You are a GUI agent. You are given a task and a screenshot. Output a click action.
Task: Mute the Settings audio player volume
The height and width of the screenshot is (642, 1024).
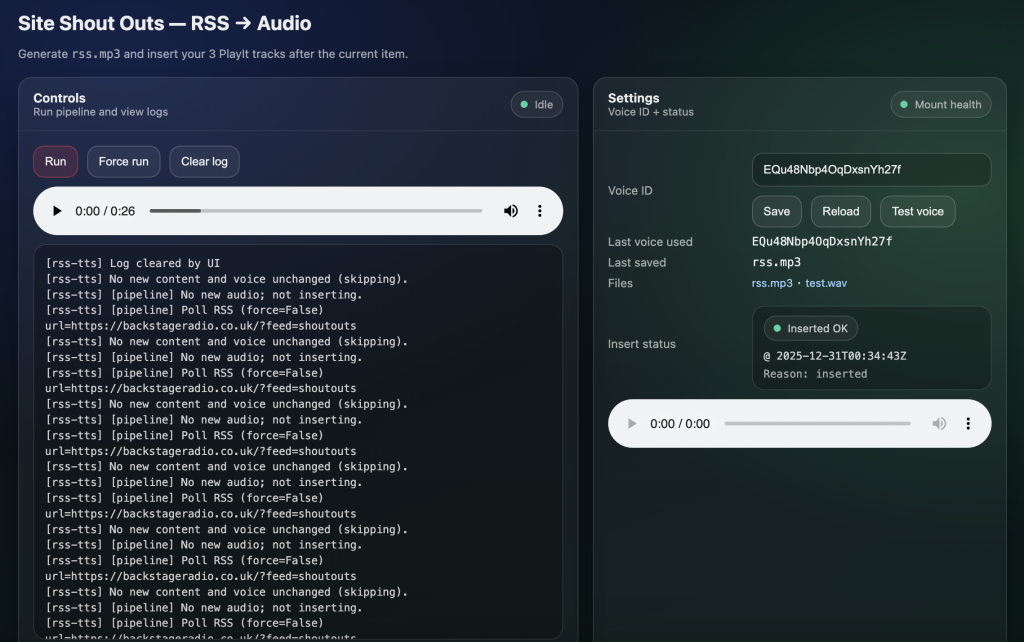click(x=939, y=424)
